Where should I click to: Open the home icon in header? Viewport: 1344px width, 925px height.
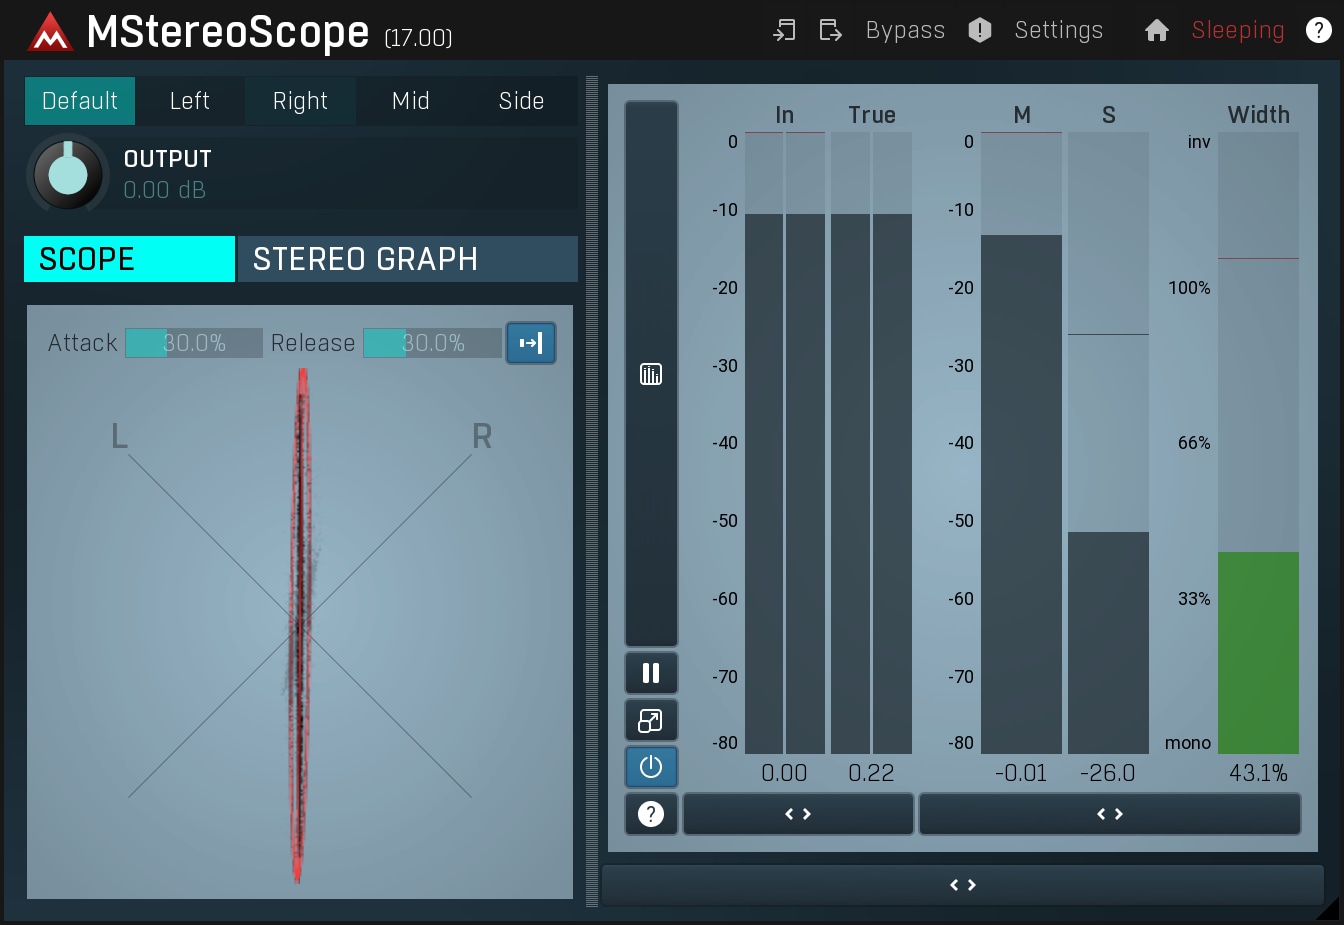pyautogui.click(x=1157, y=31)
